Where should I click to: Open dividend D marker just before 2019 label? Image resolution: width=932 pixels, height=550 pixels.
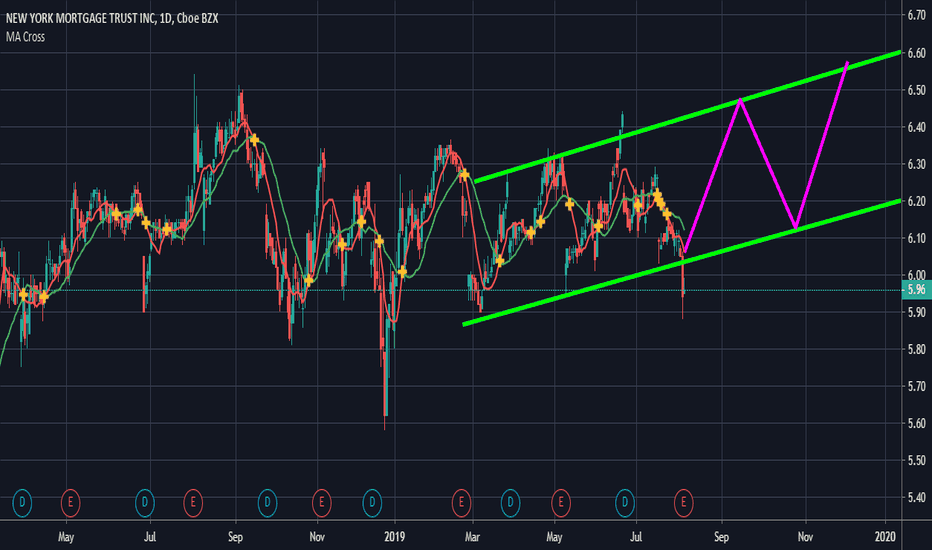click(372, 503)
